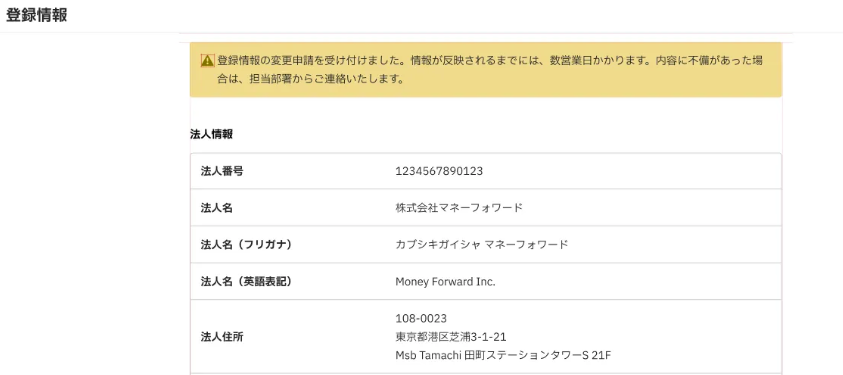Image resolution: width=843 pixels, height=375 pixels.
Task: Click the 登録情報 page heading
Action: [37, 15]
